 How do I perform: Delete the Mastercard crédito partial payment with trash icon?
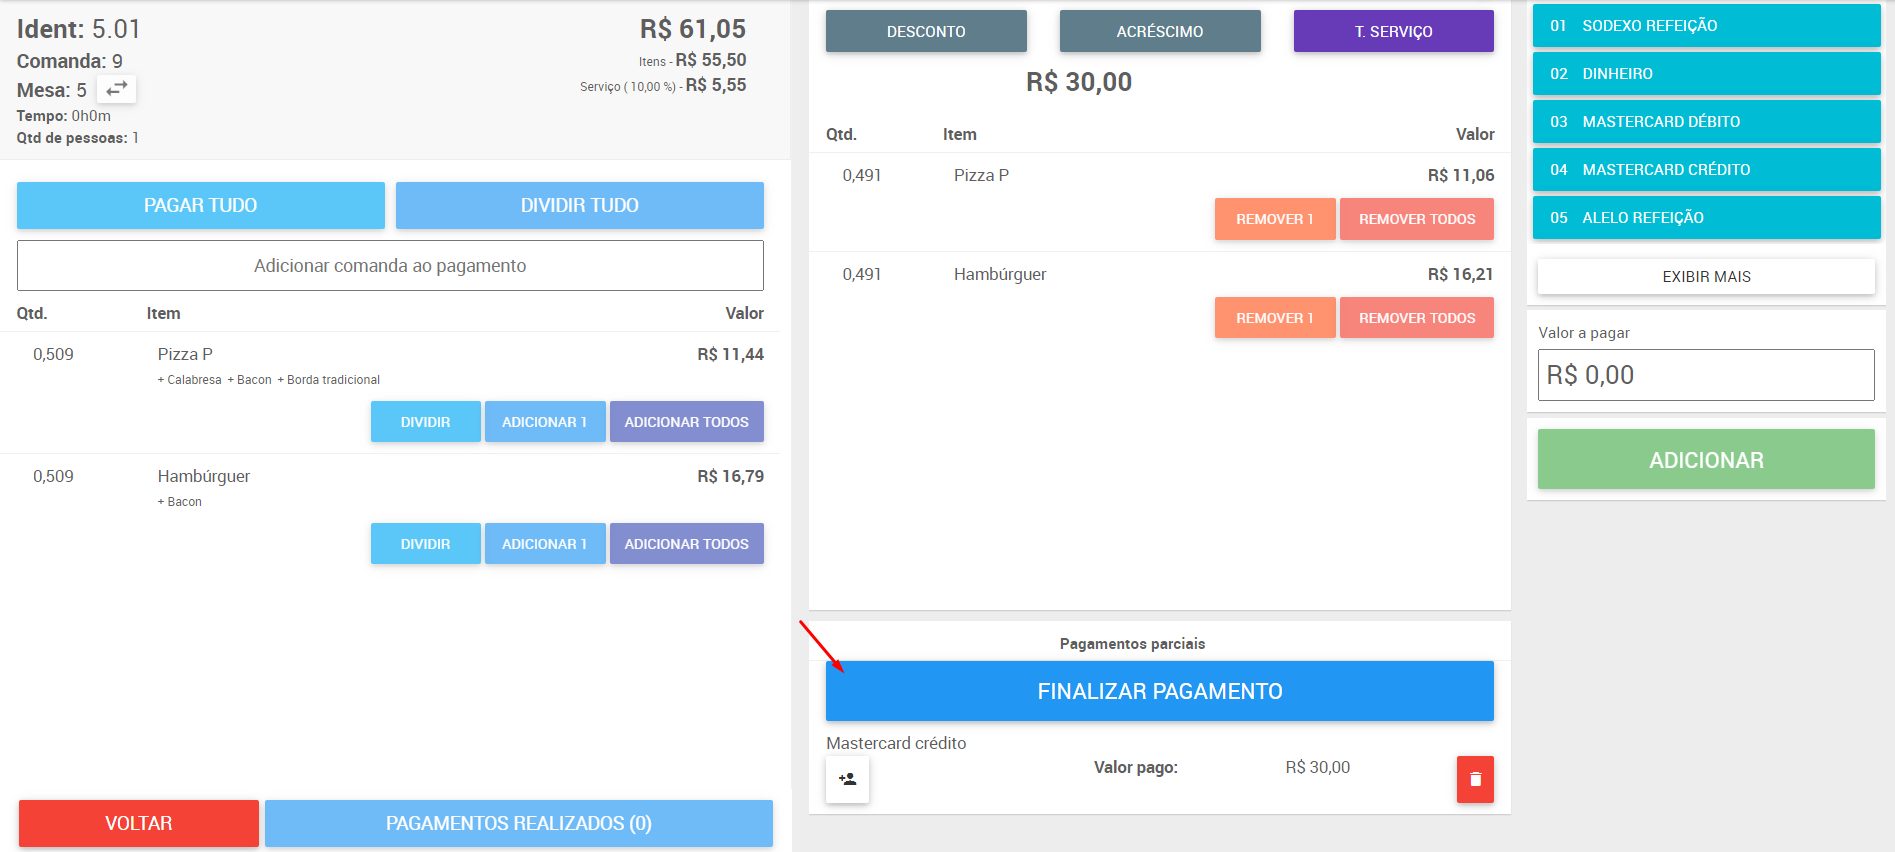(1475, 779)
